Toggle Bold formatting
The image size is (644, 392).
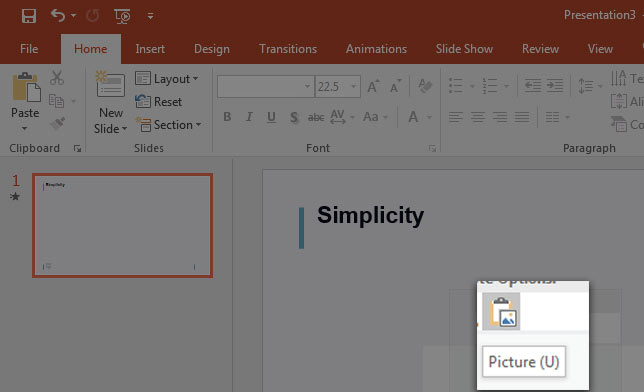click(x=227, y=117)
